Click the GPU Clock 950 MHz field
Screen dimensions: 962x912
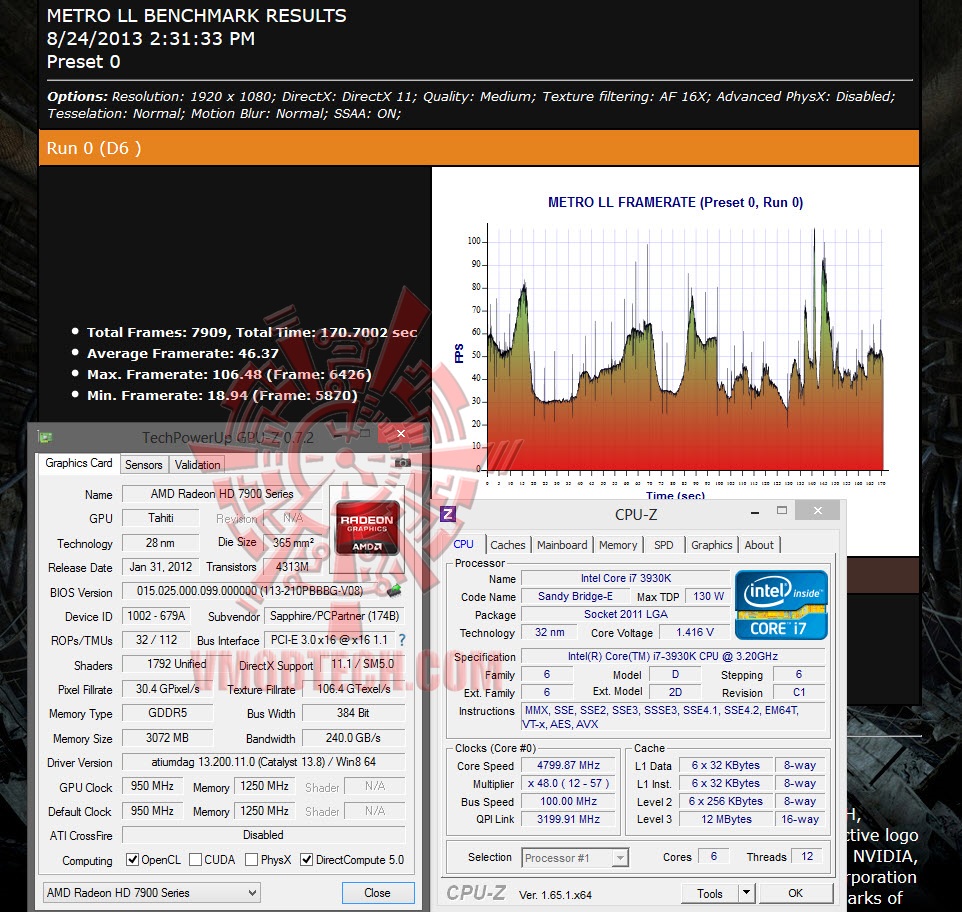(x=152, y=786)
